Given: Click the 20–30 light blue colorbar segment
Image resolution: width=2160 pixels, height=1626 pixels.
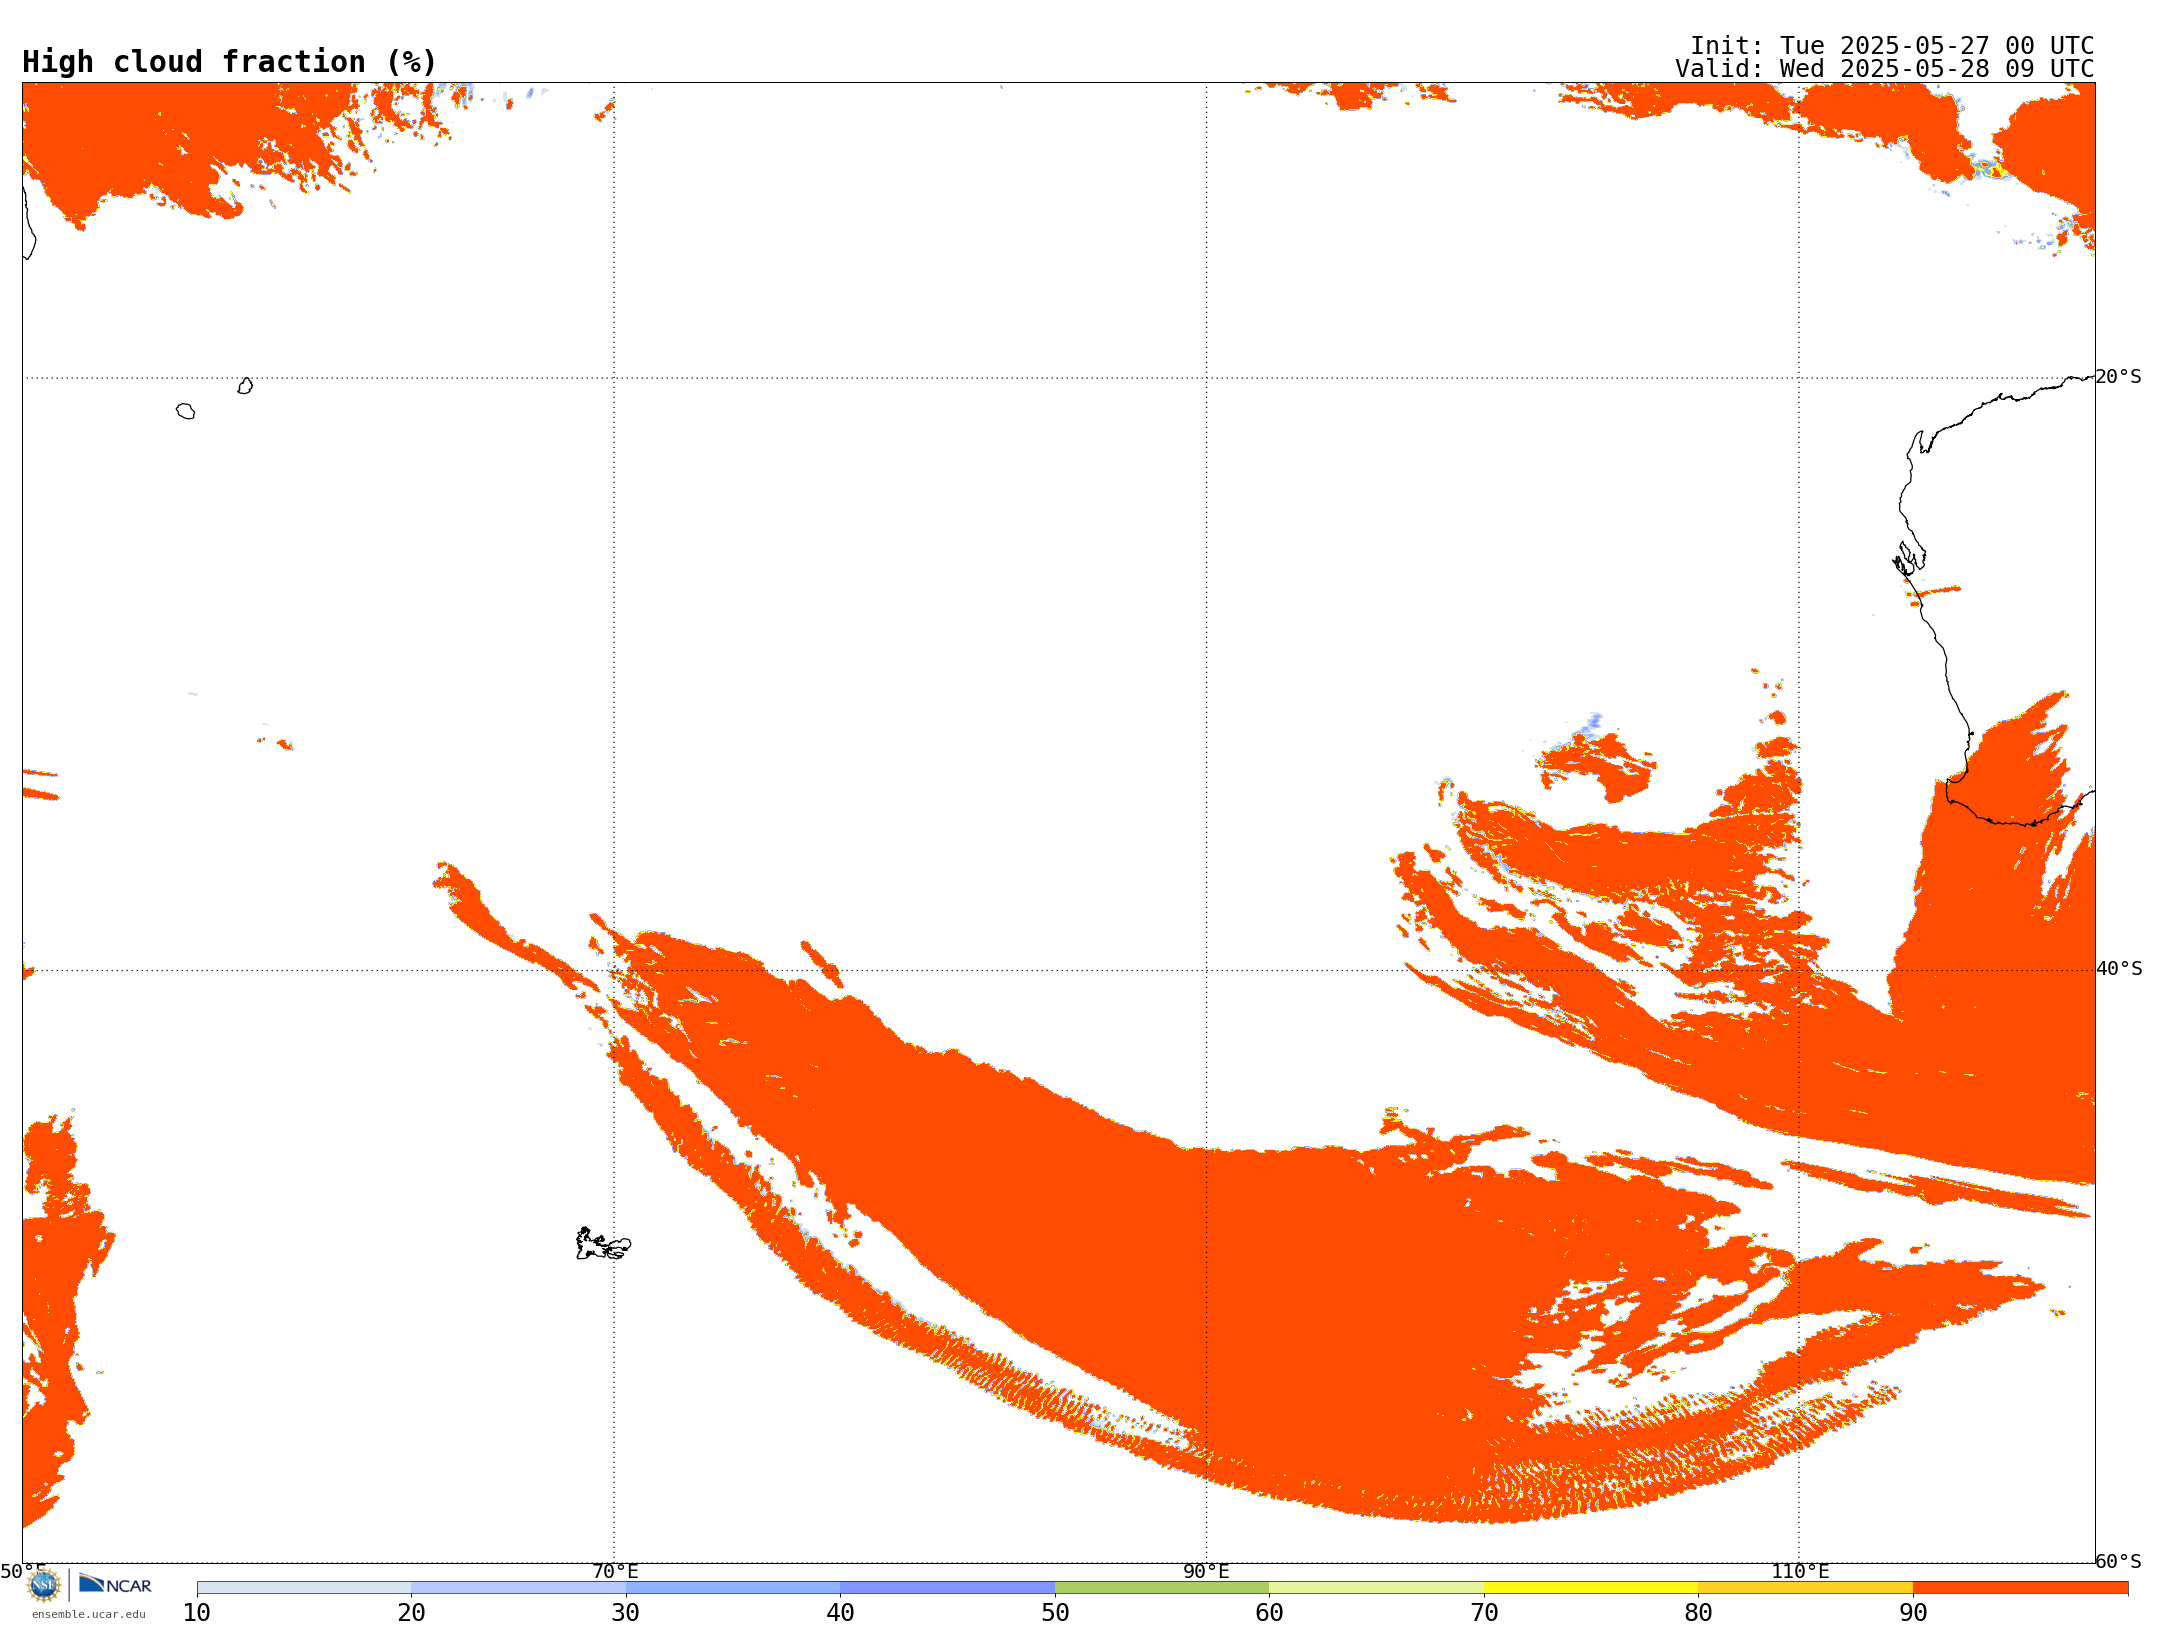Looking at the screenshot, I should [x=518, y=1588].
